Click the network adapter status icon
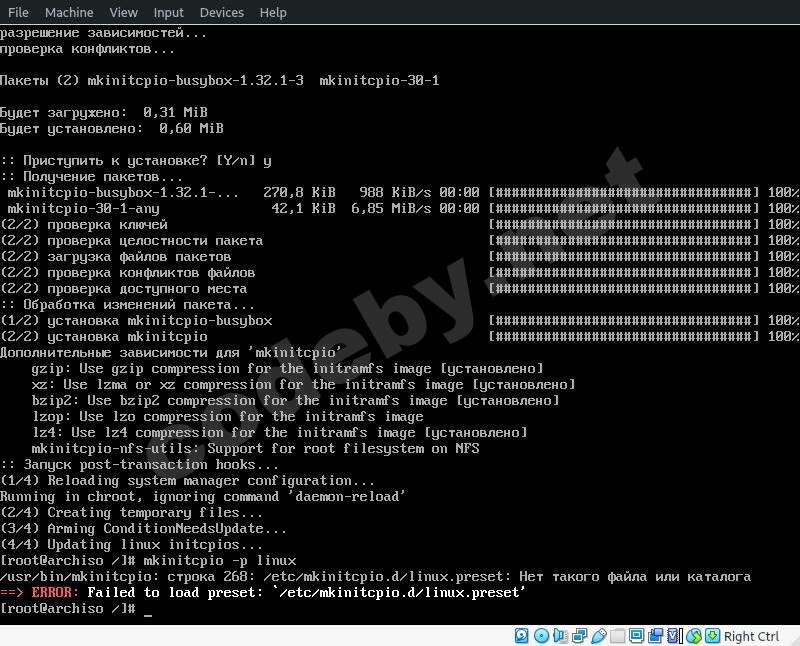The image size is (800, 646). [x=580, y=635]
